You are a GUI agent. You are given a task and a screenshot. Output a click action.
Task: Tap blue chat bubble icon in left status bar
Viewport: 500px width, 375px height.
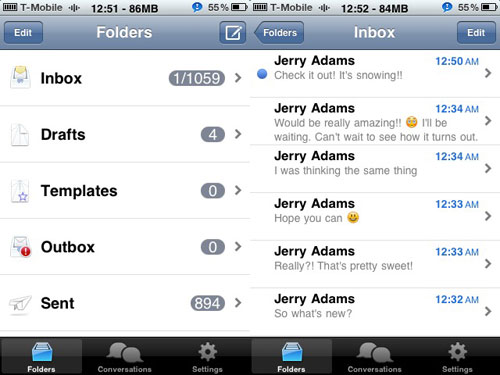tap(197, 7)
